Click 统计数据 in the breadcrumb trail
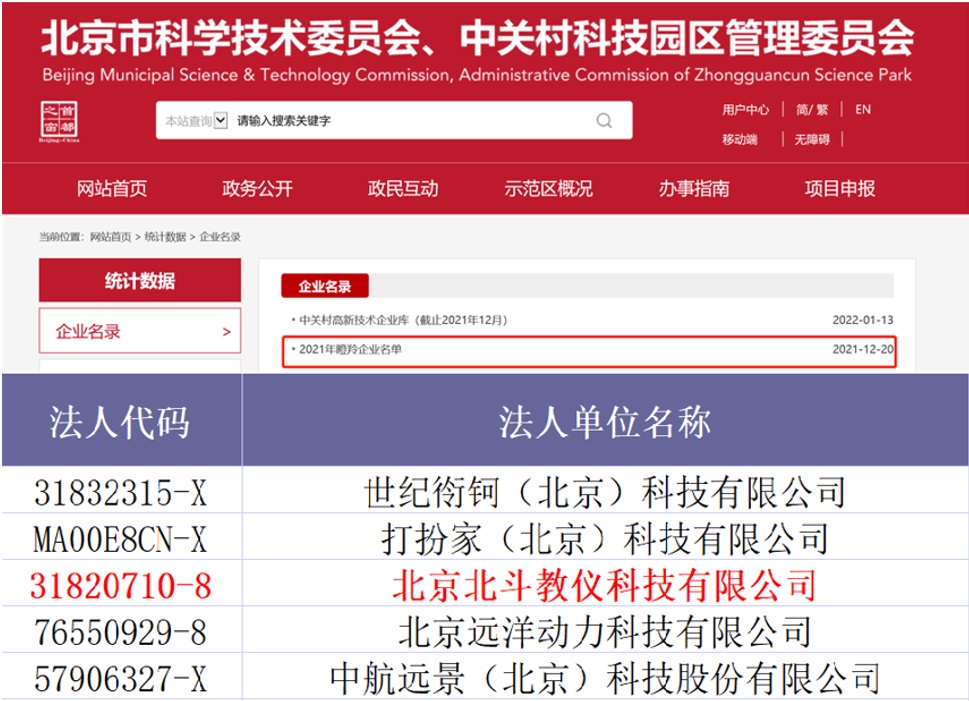This screenshot has width=969, height=701. pos(165,237)
